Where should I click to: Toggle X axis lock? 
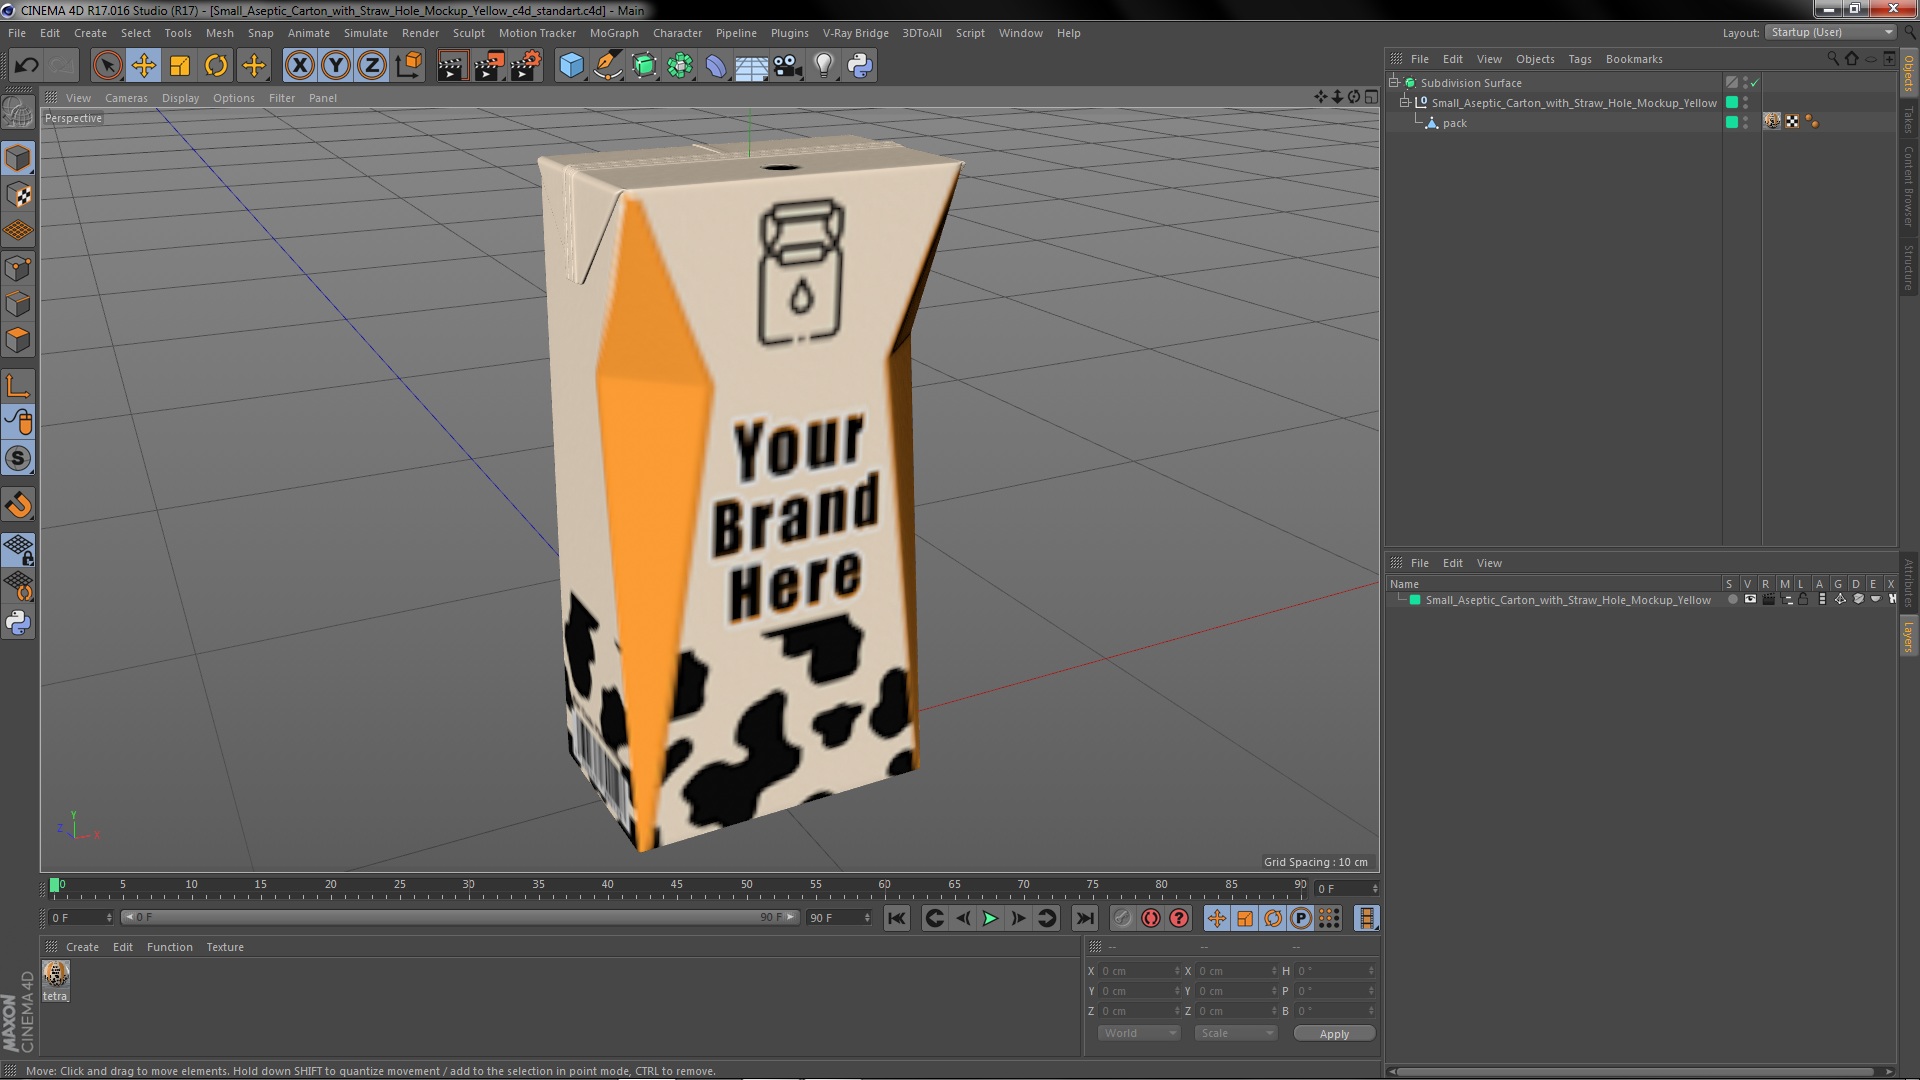click(299, 66)
